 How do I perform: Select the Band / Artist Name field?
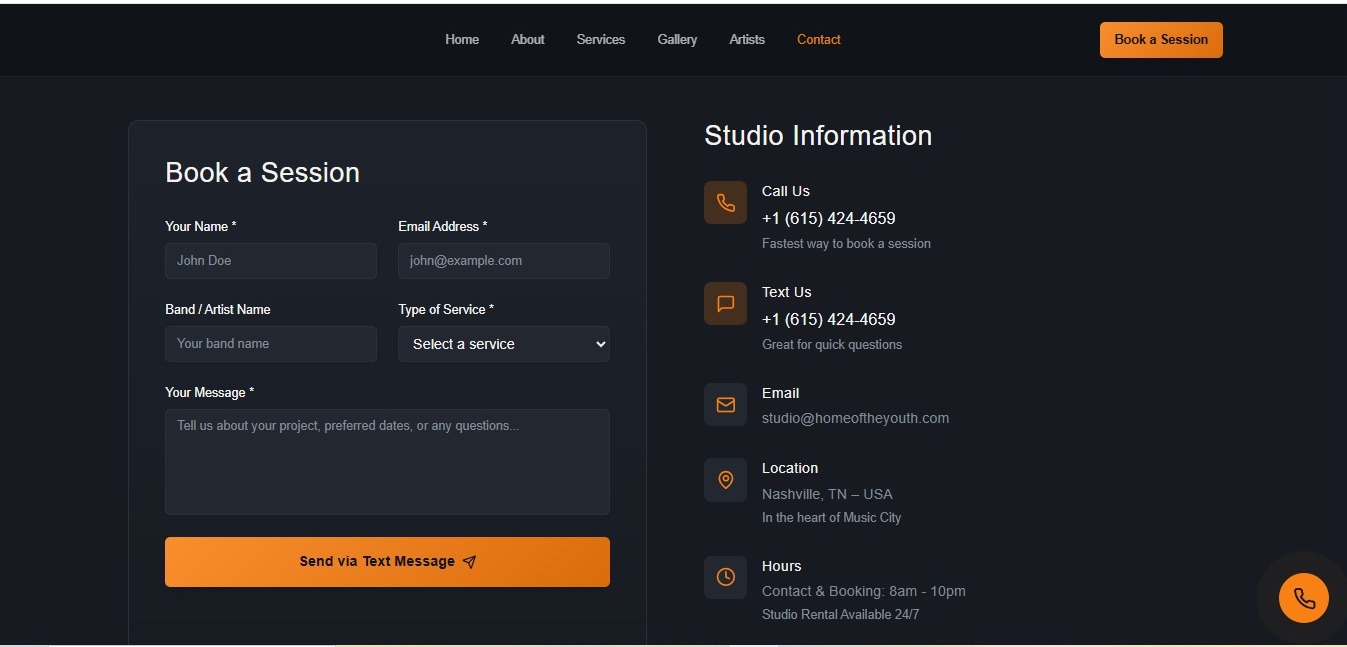click(x=270, y=344)
